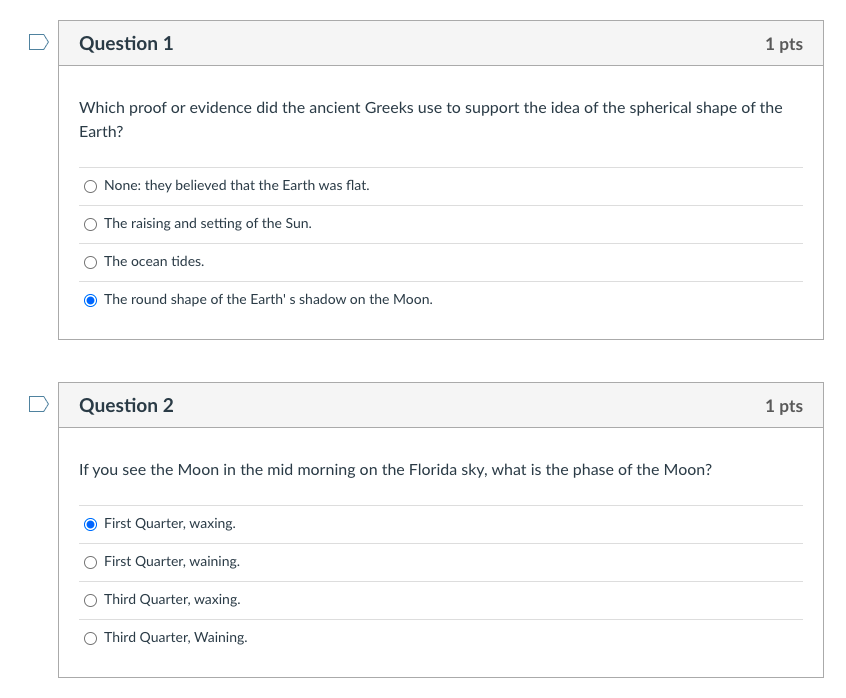Click the answer text 'Third Quarter, waxing.'

coord(172,600)
